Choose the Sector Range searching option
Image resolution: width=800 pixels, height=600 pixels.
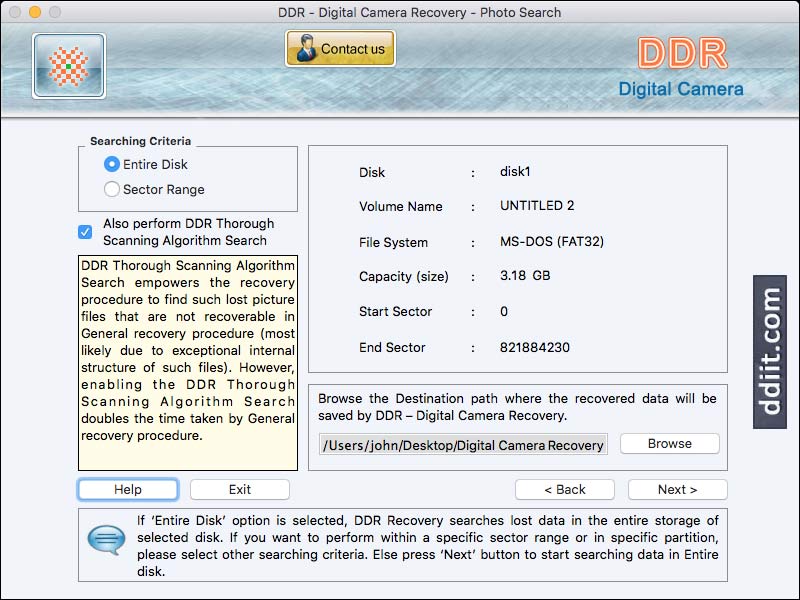(112, 189)
